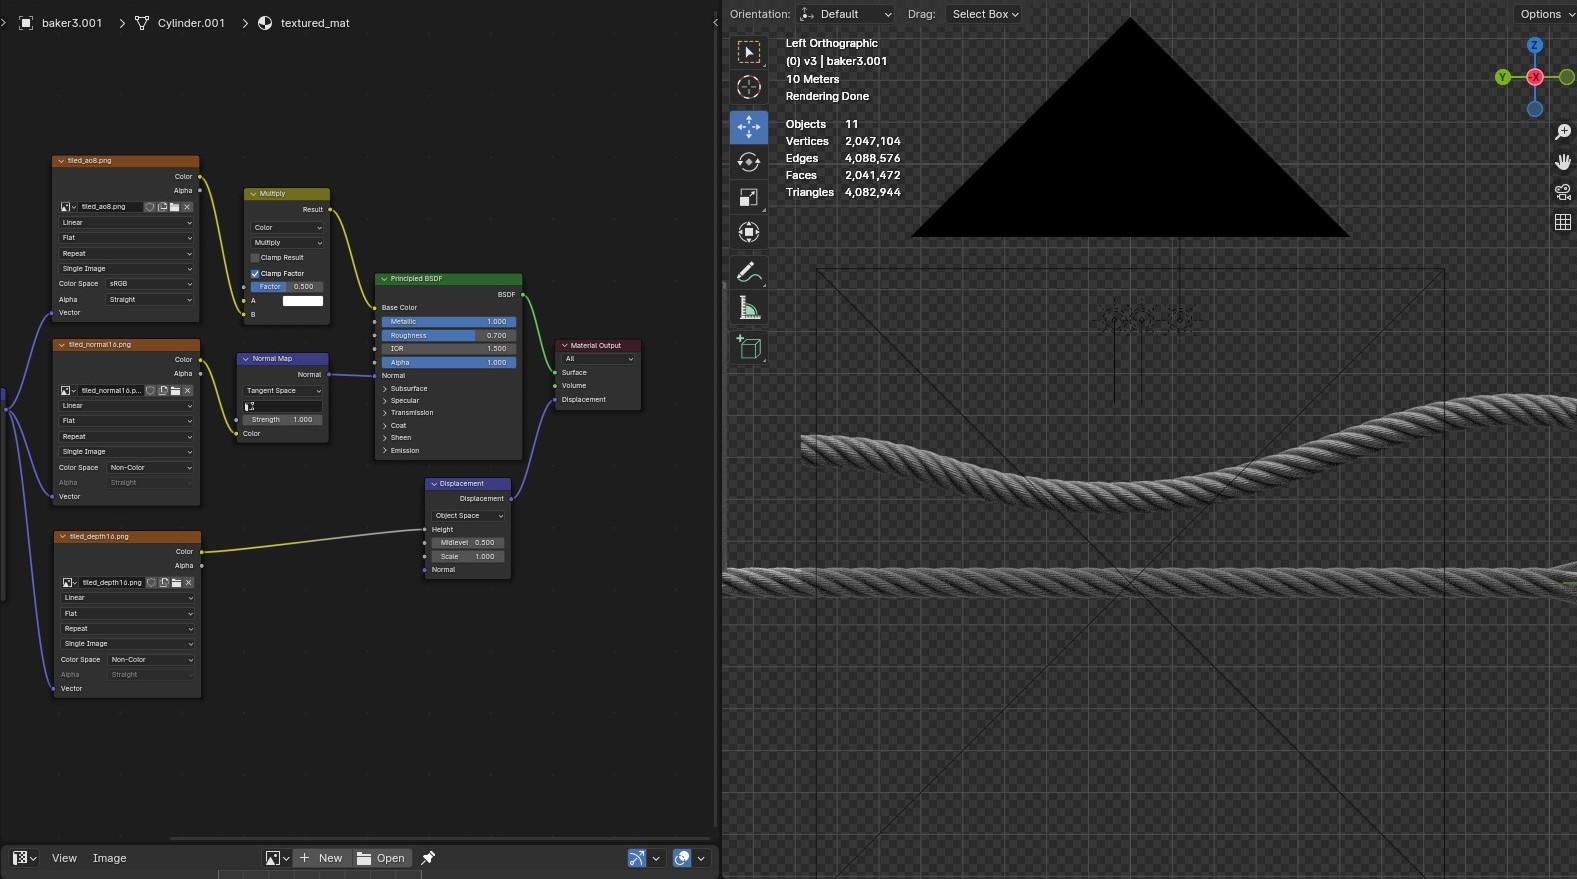Screen dimensions: 1577x879
Task: Collapse the Multiply node
Action: [253, 194]
